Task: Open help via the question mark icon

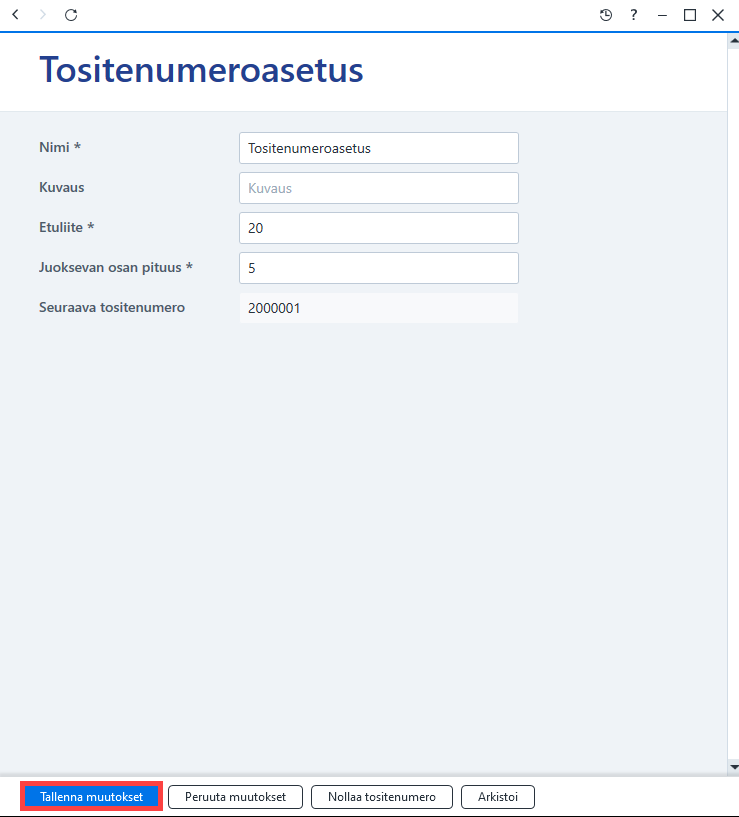Action: (x=634, y=15)
